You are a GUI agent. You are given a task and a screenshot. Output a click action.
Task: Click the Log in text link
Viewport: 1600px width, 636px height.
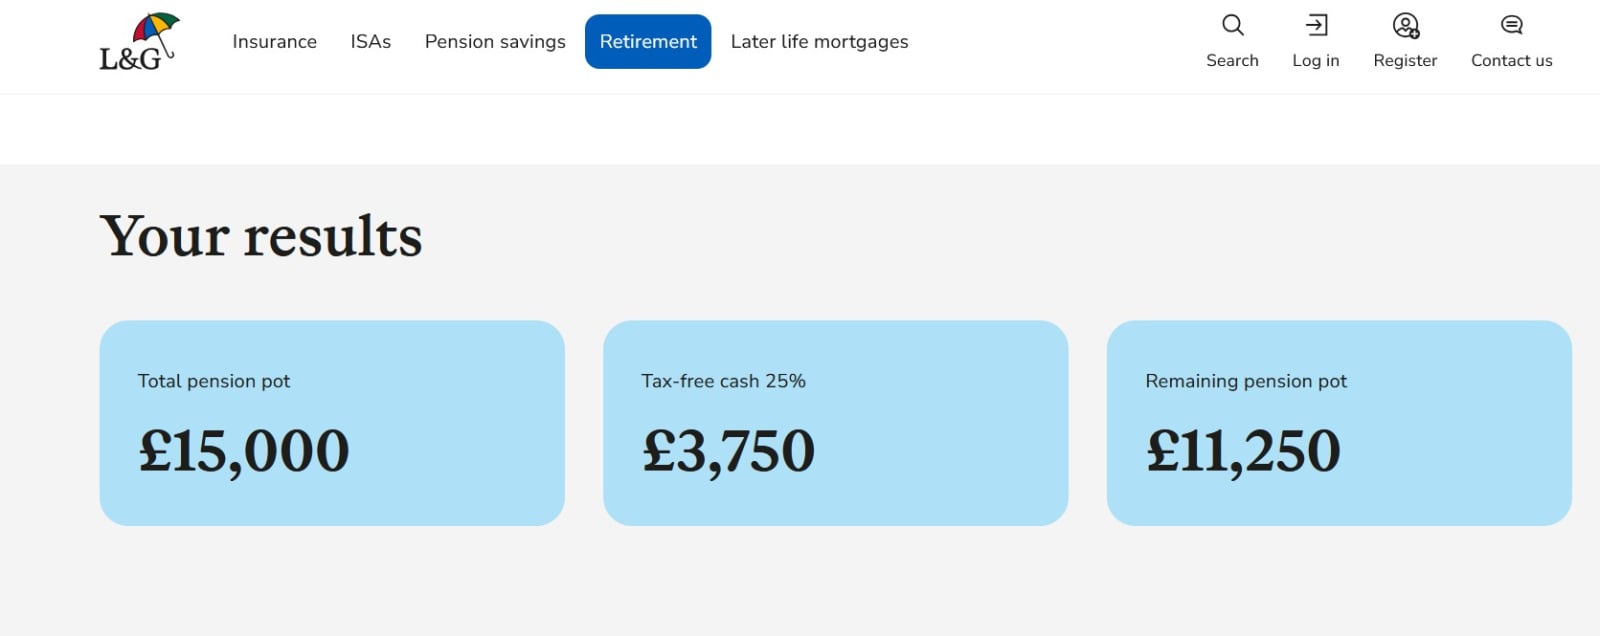(1316, 61)
